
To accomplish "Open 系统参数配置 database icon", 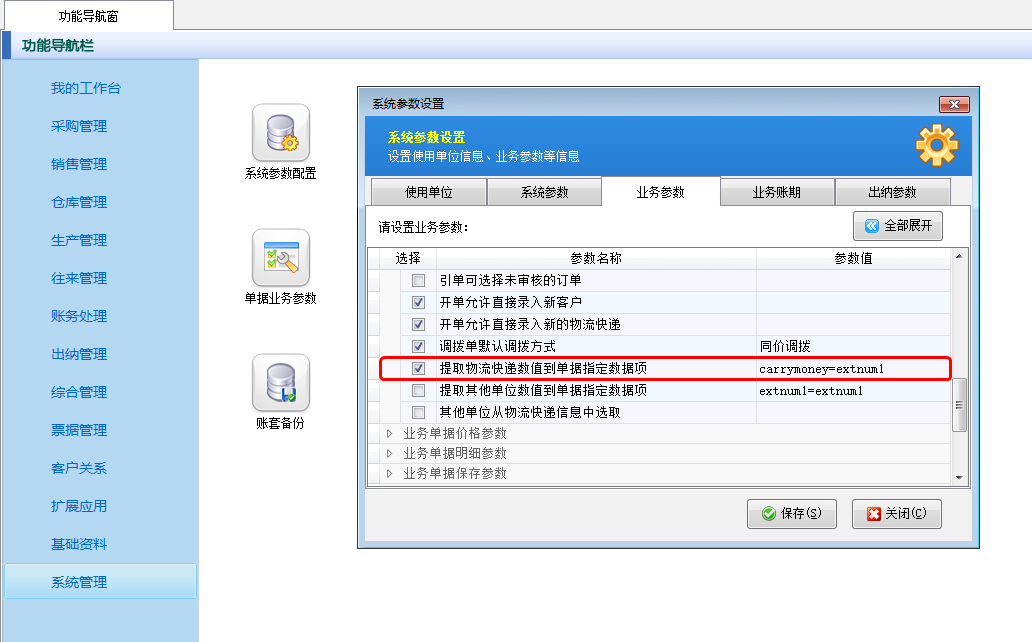I will (280, 133).
